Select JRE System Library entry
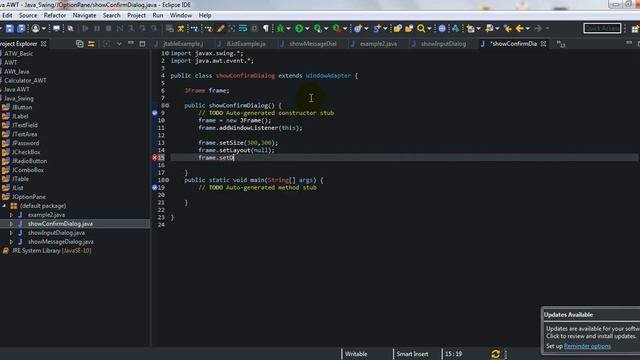This screenshot has width=640, height=360. coord(51,251)
